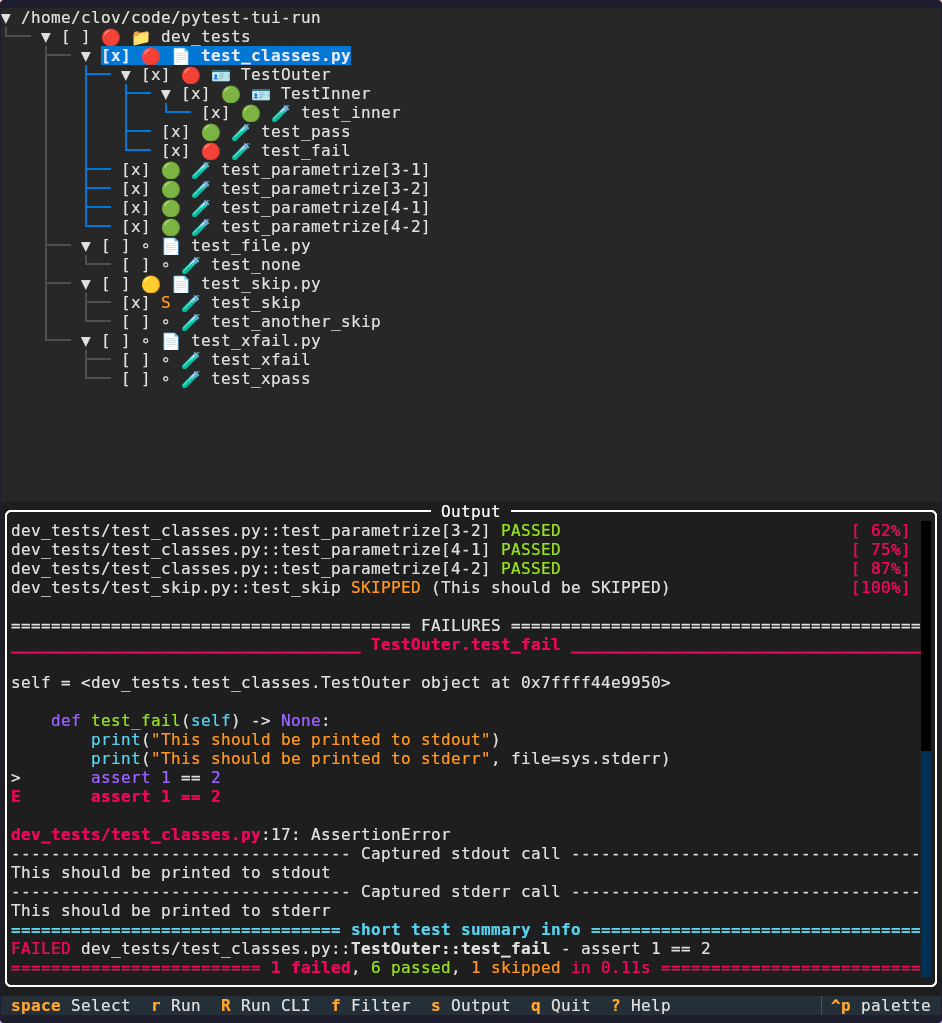Check the dev_tests folder checkbox
942x1023 pixels.
click(x=76, y=37)
